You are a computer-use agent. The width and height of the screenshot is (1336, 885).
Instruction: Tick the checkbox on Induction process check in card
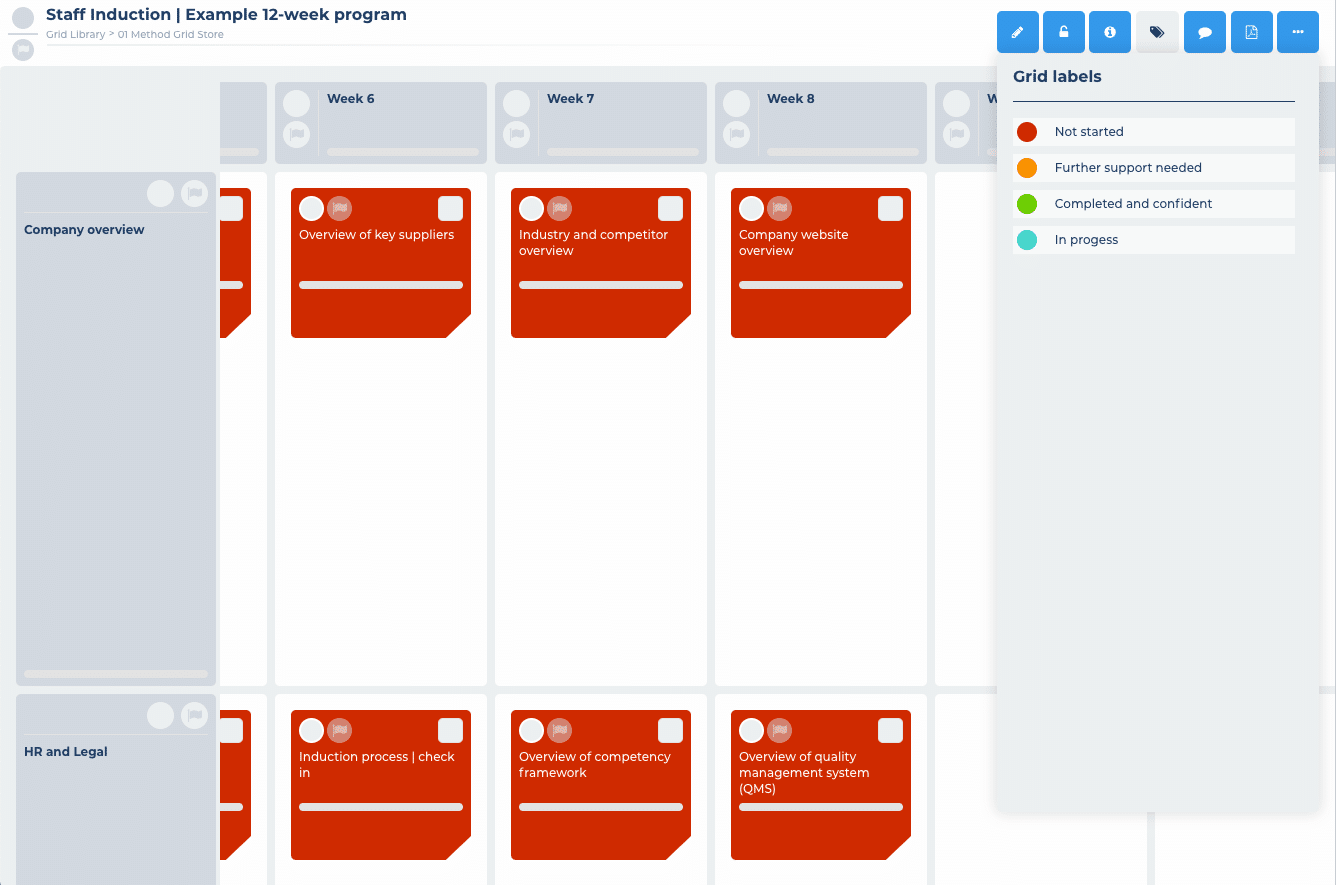click(x=450, y=730)
